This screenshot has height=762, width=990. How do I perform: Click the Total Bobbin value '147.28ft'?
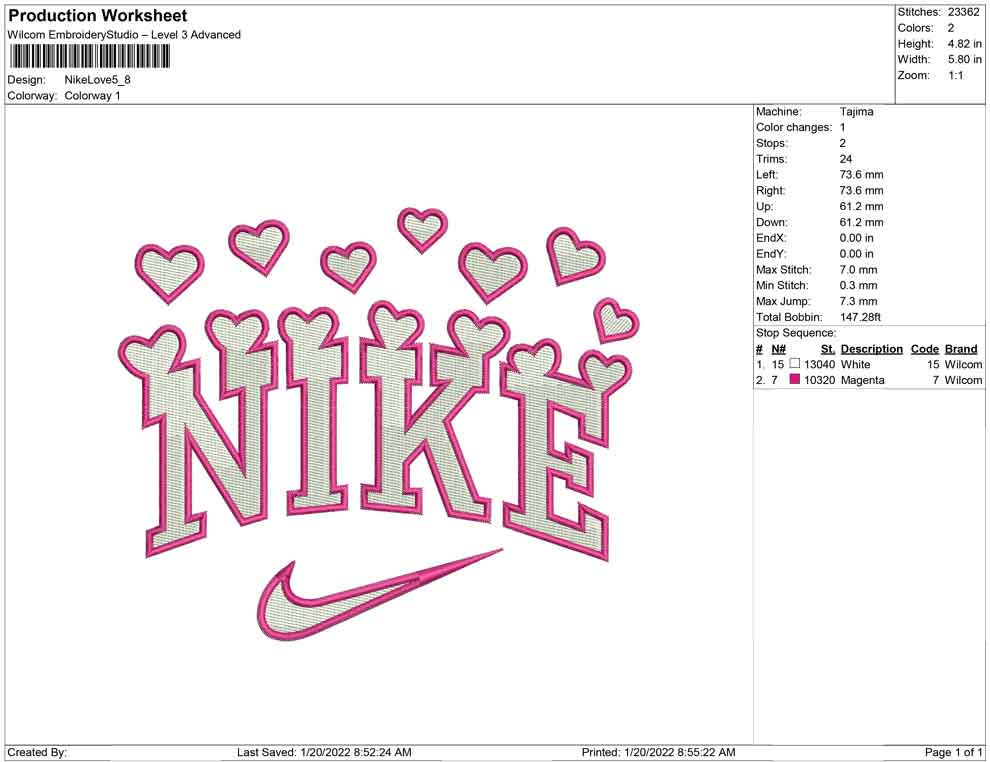point(860,317)
